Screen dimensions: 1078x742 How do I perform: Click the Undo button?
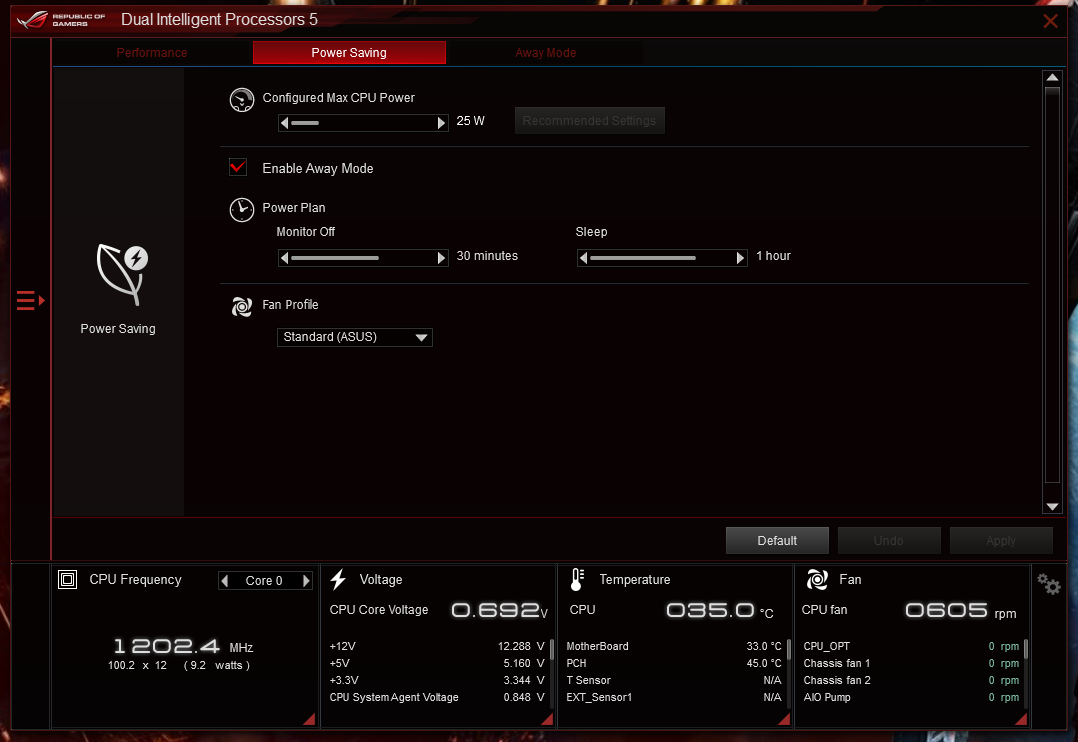coord(889,541)
